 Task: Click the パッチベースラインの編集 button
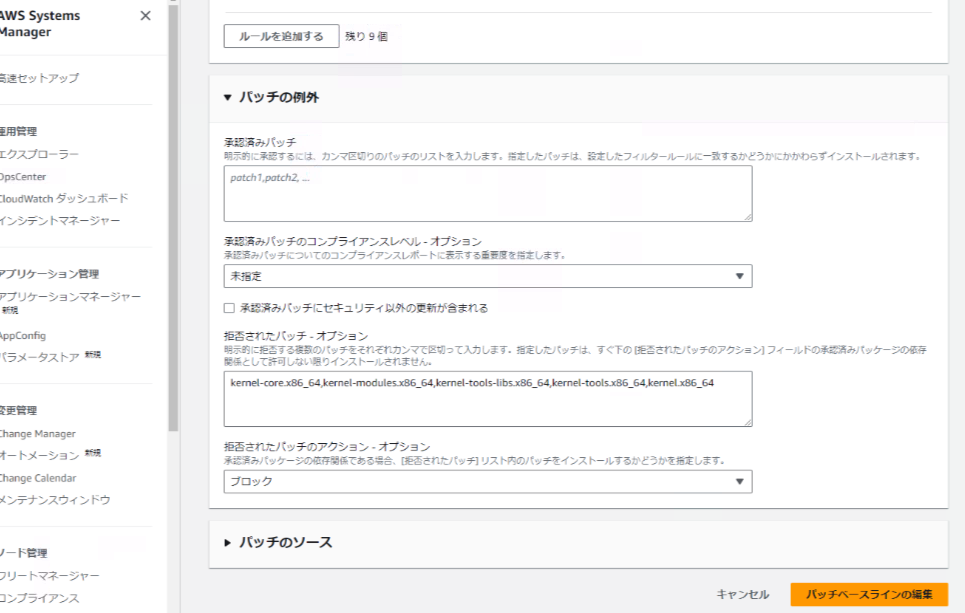(868, 594)
